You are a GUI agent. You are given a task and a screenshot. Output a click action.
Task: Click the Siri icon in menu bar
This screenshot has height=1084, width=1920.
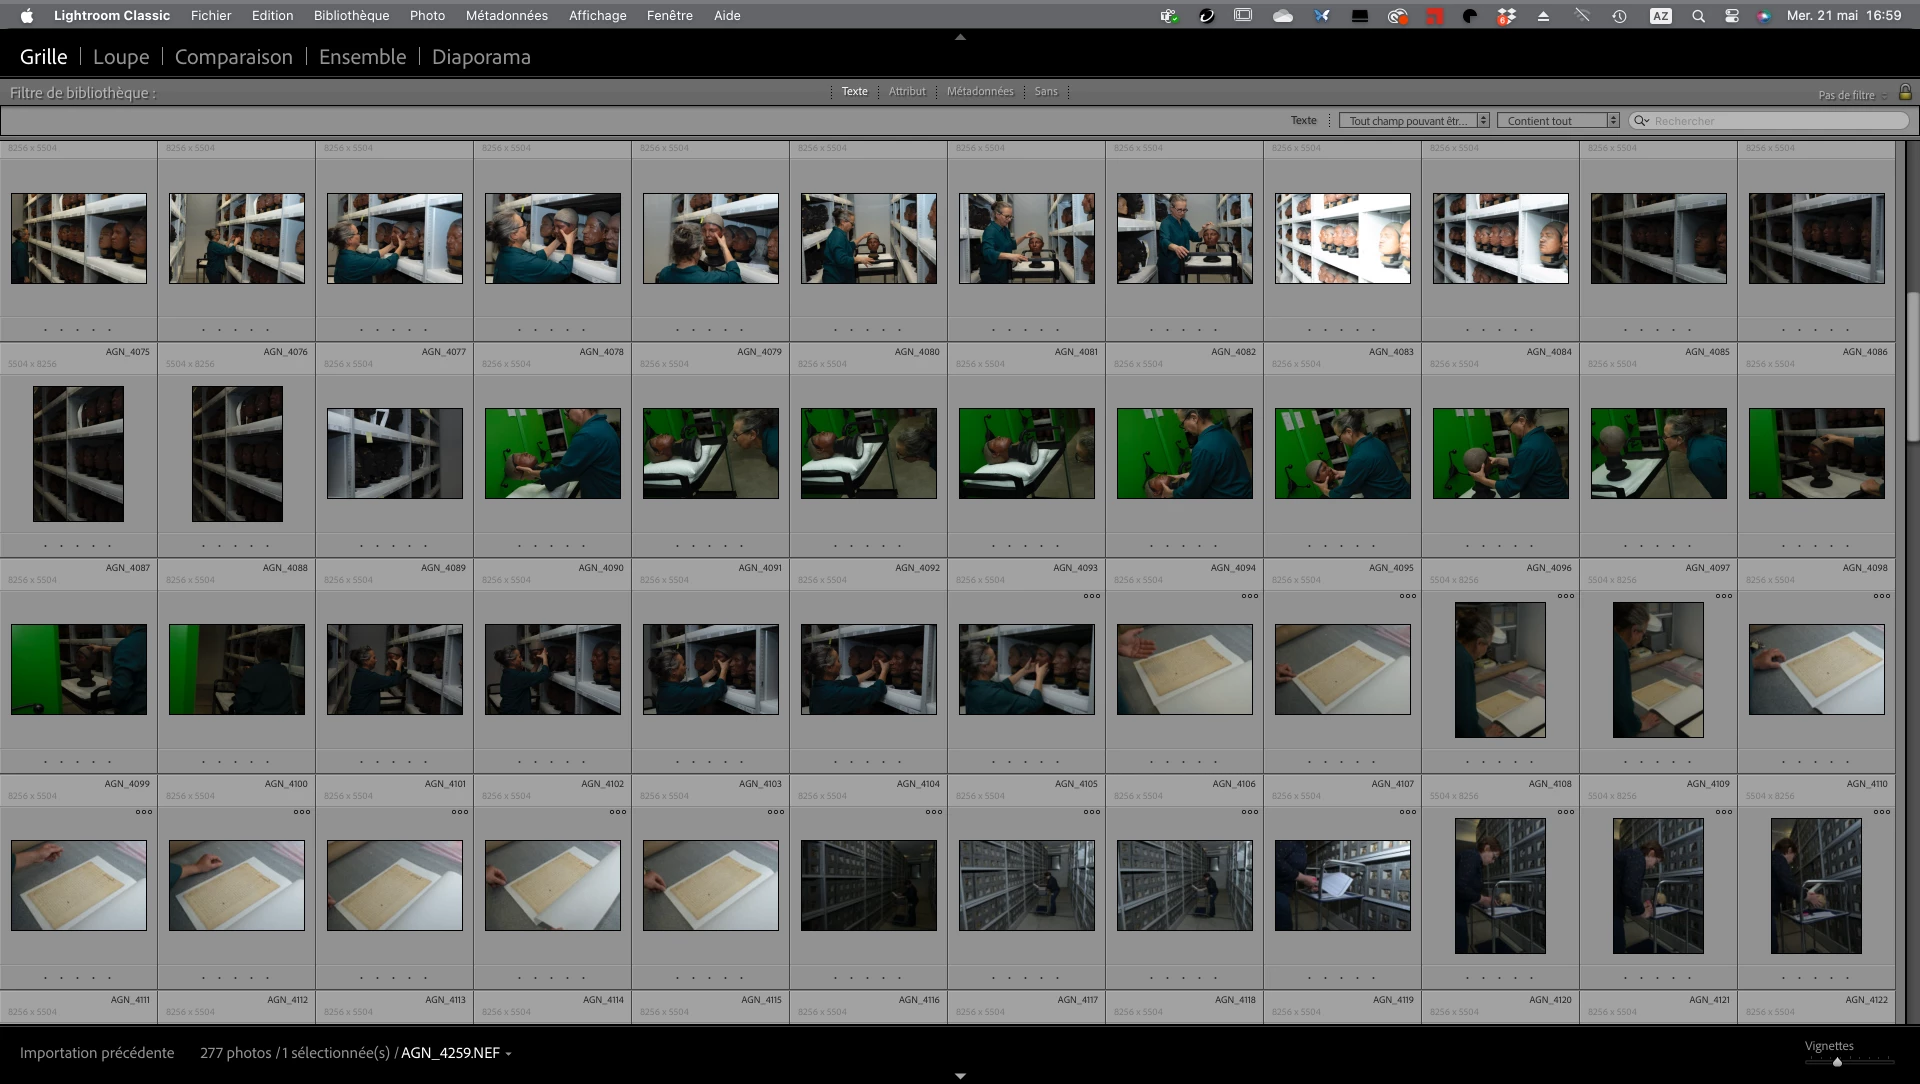pyautogui.click(x=1764, y=16)
